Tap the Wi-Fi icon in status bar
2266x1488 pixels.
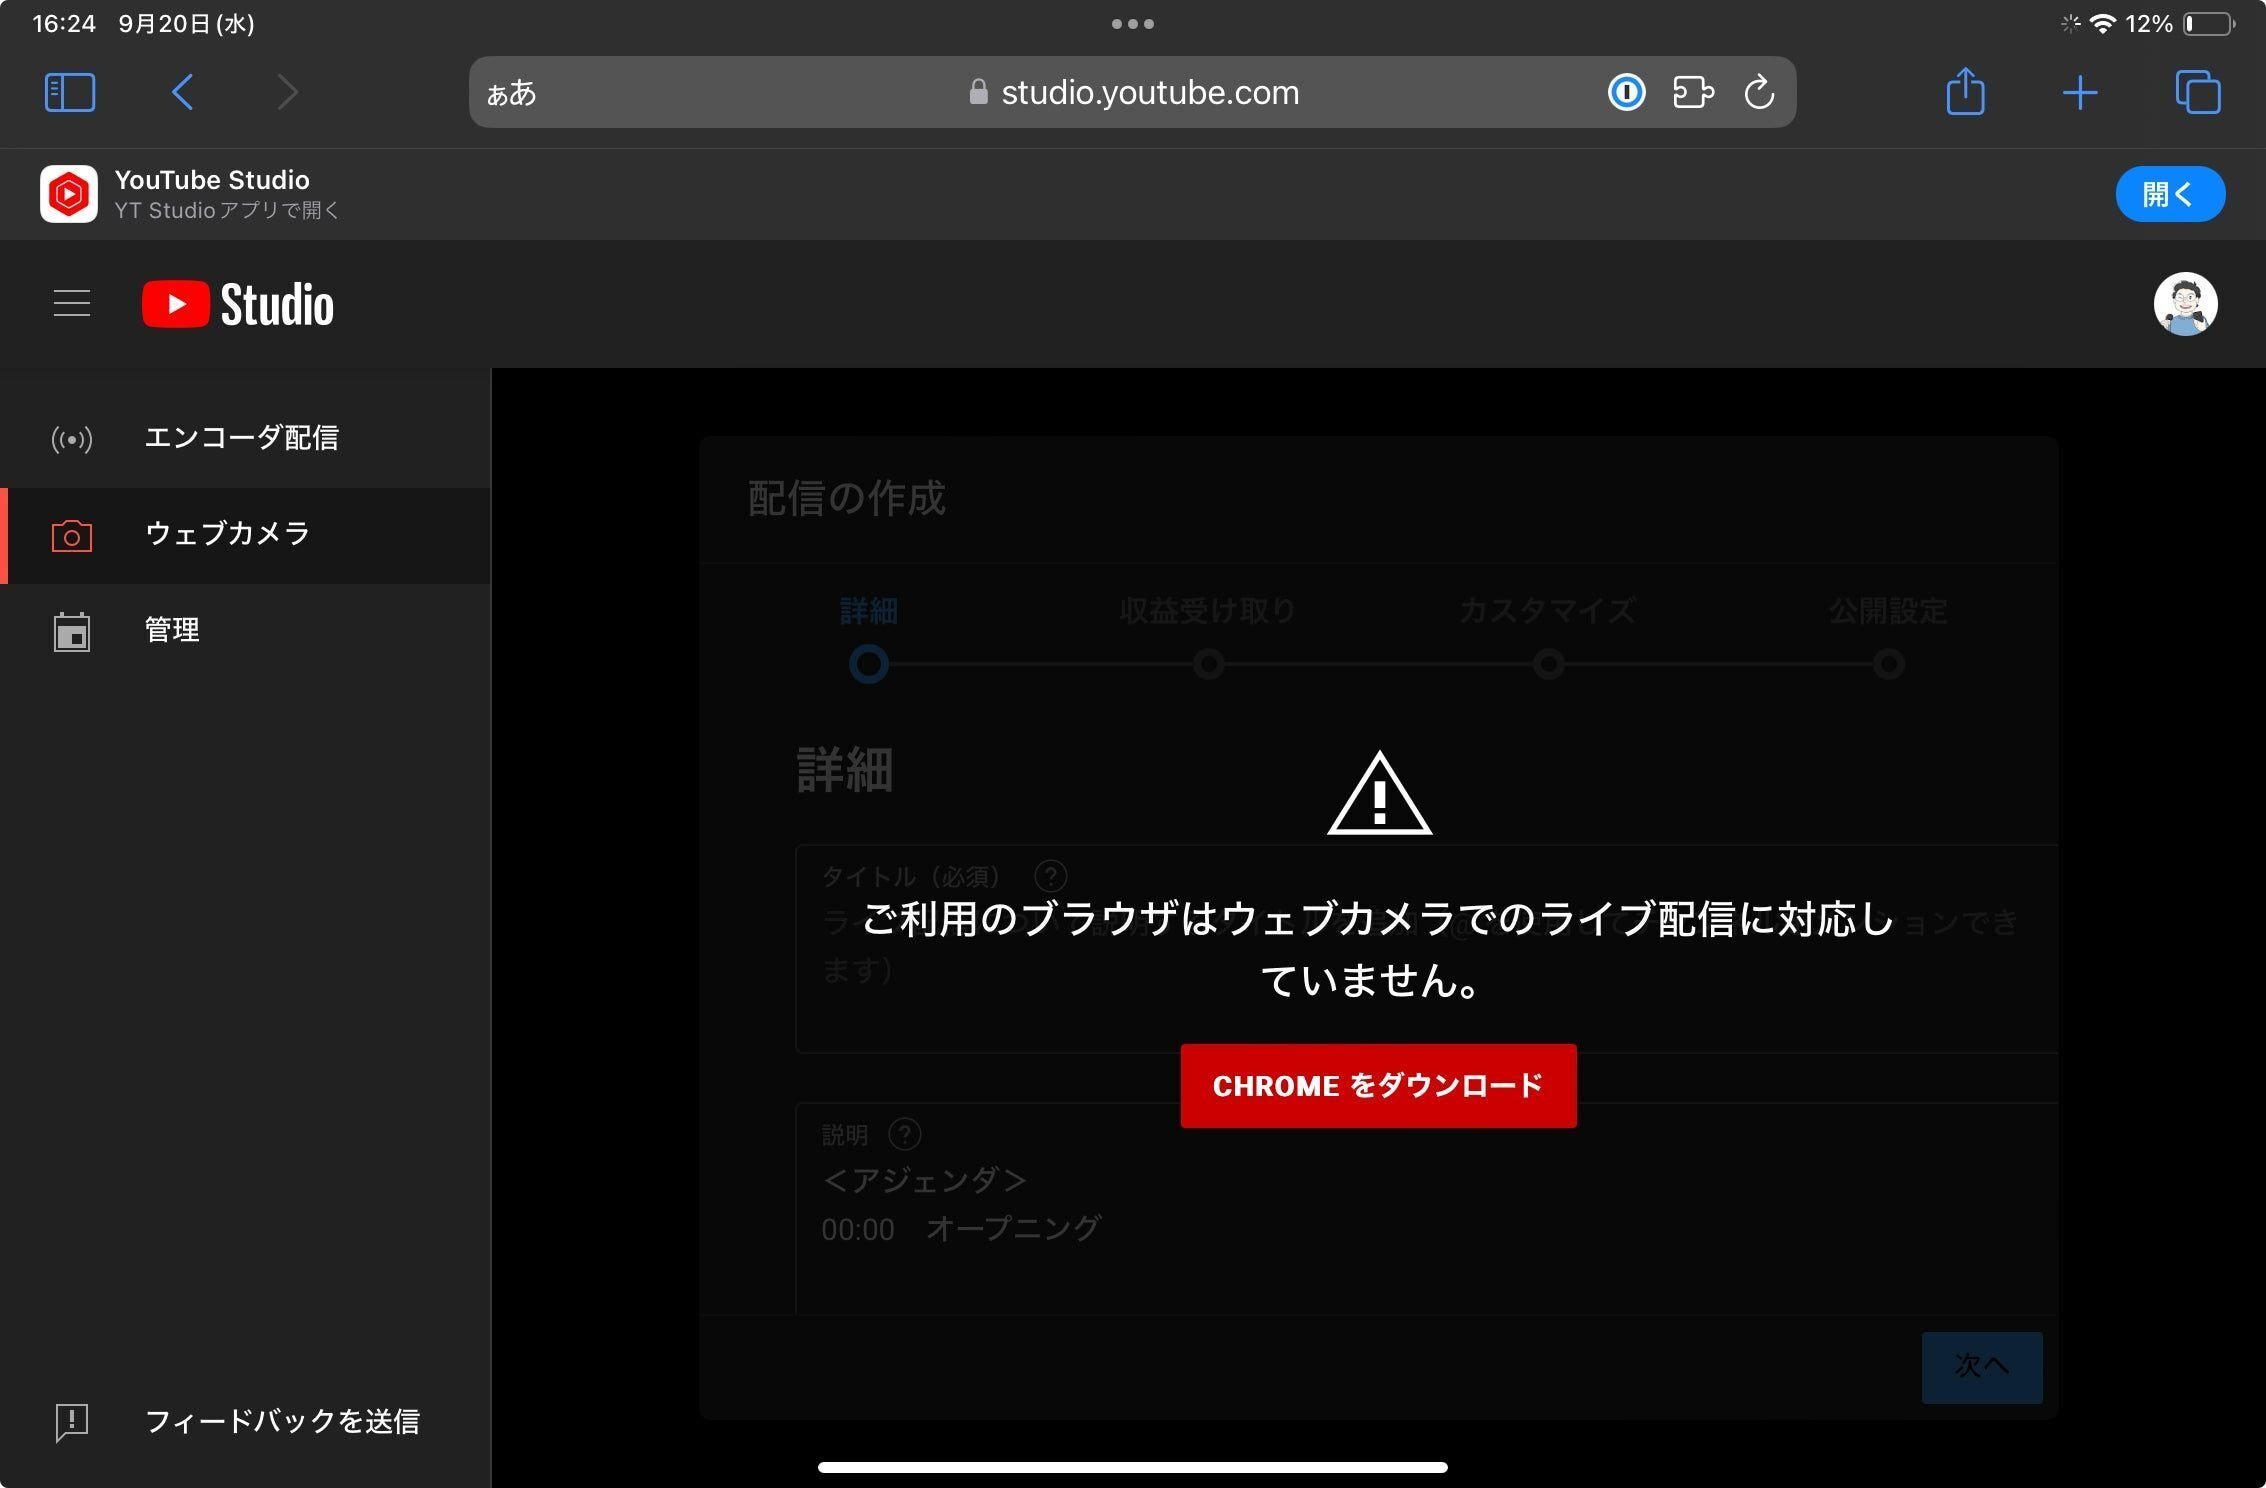(2103, 24)
